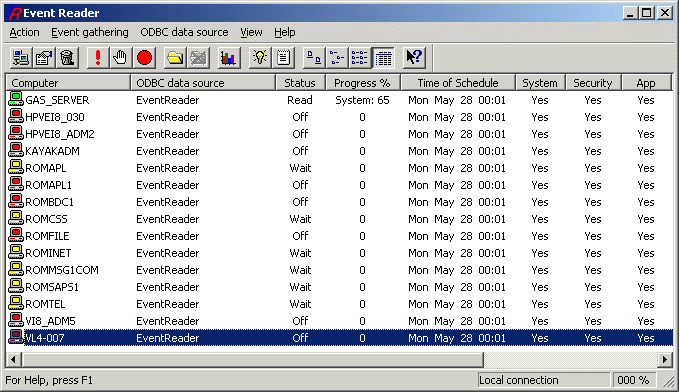679x392 pixels.
Task: Click the open folder toolbar icon
Action: [175, 58]
